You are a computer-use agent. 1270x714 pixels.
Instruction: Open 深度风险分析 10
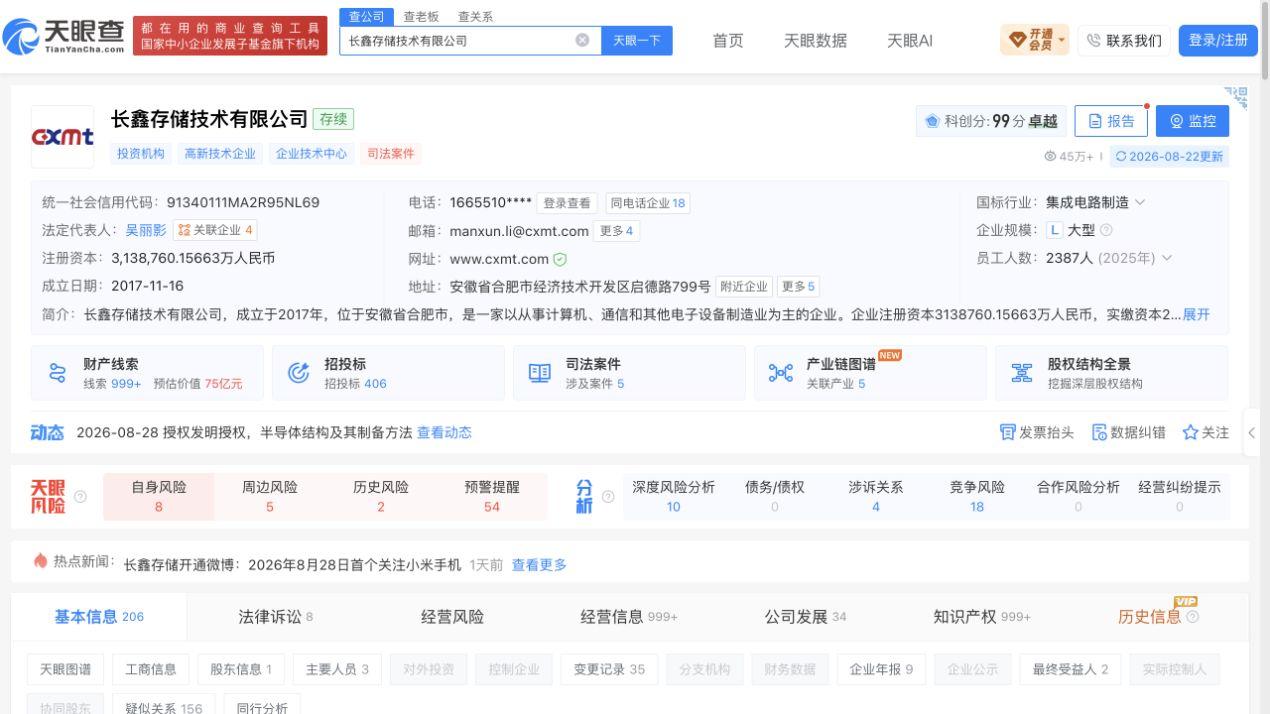[x=673, y=496]
